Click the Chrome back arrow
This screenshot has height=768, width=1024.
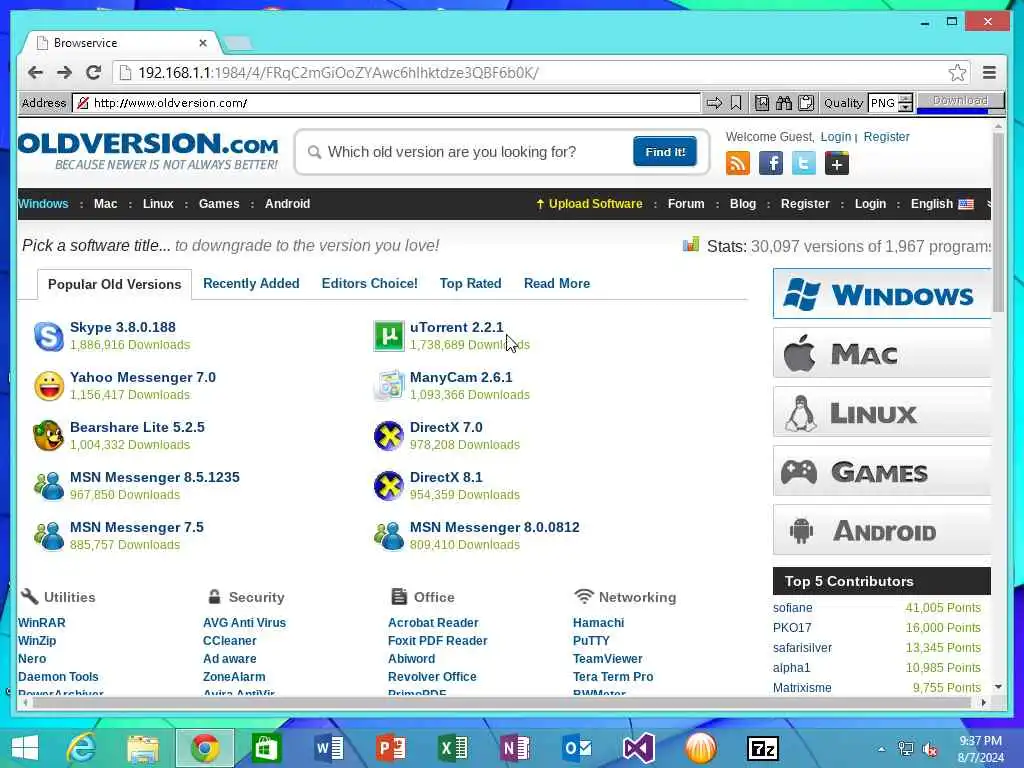[x=35, y=72]
